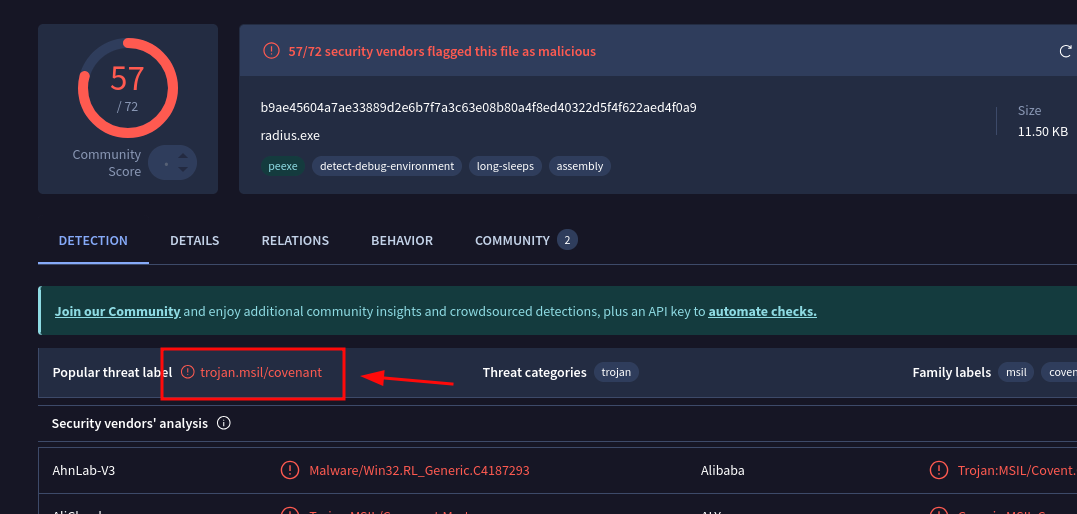Click the 57/72 detection score ring

click(x=128, y=88)
